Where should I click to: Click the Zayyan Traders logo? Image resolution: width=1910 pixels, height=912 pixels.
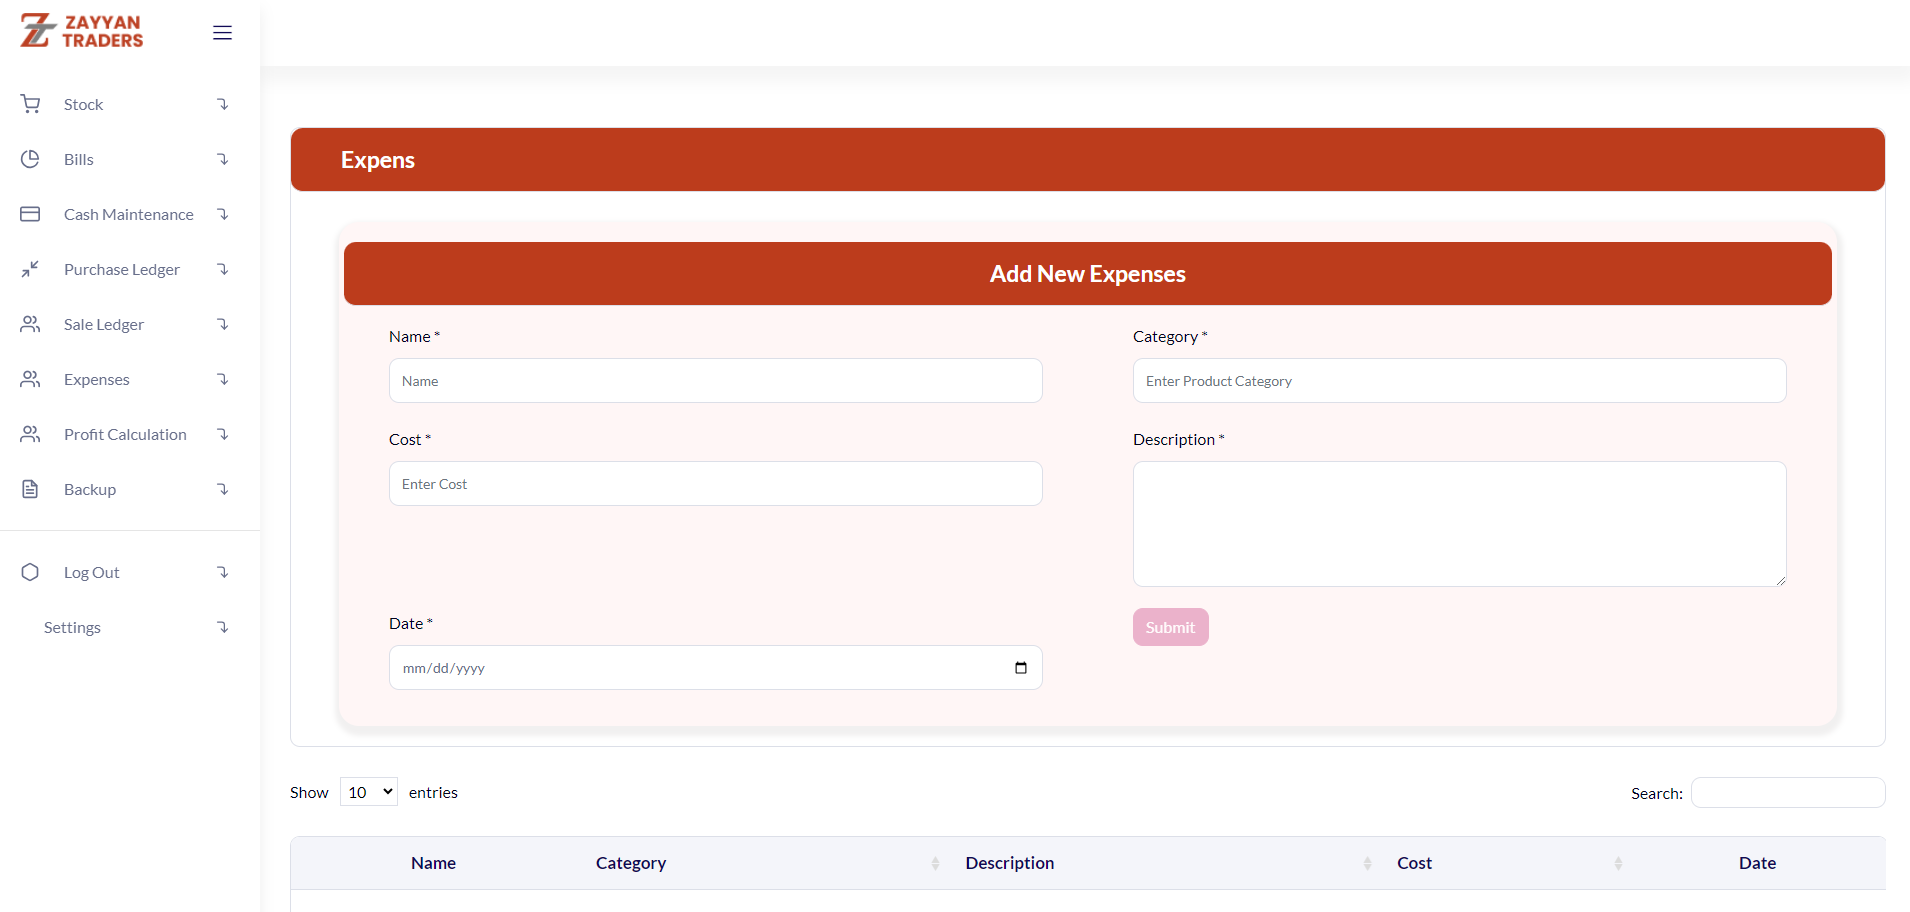[x=82, y=31]
